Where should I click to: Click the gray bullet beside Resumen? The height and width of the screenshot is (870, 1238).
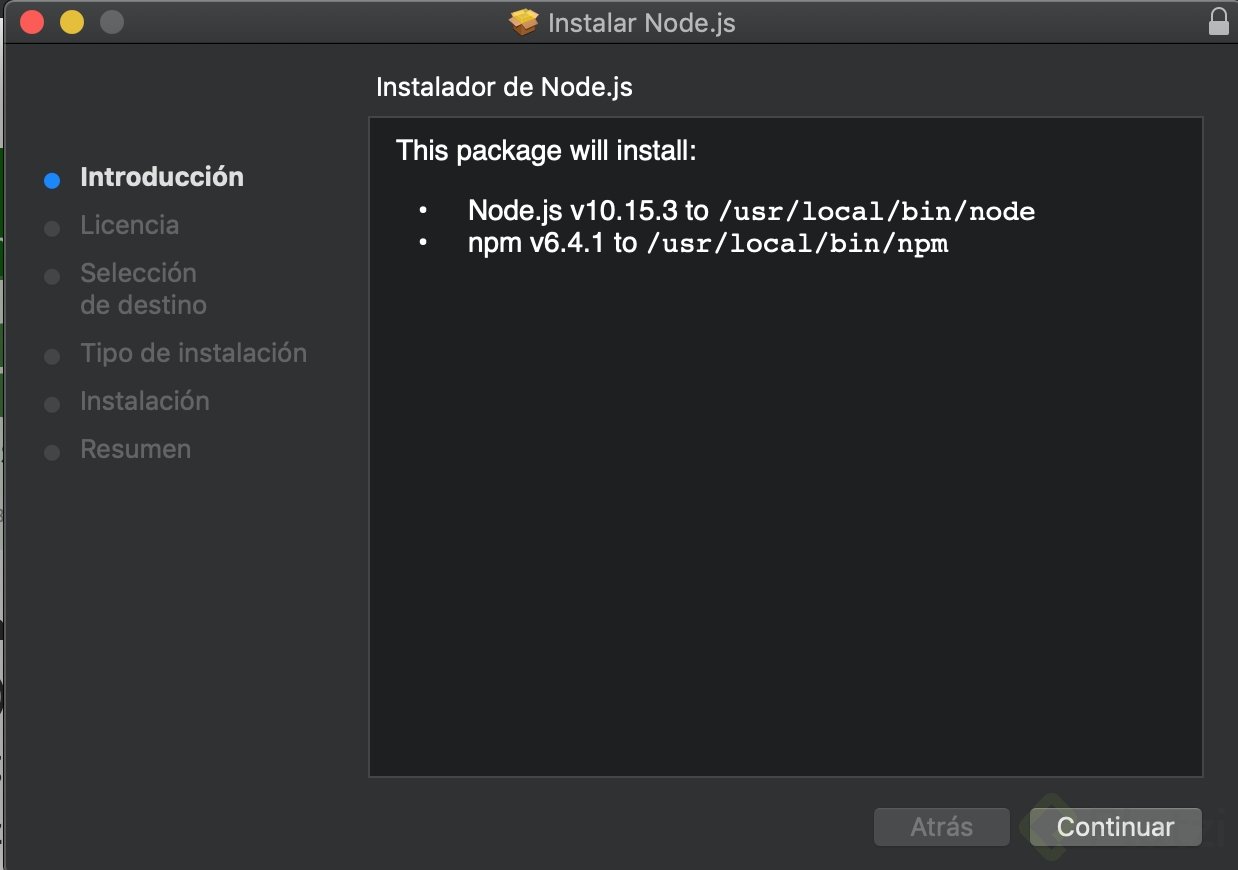53,453
